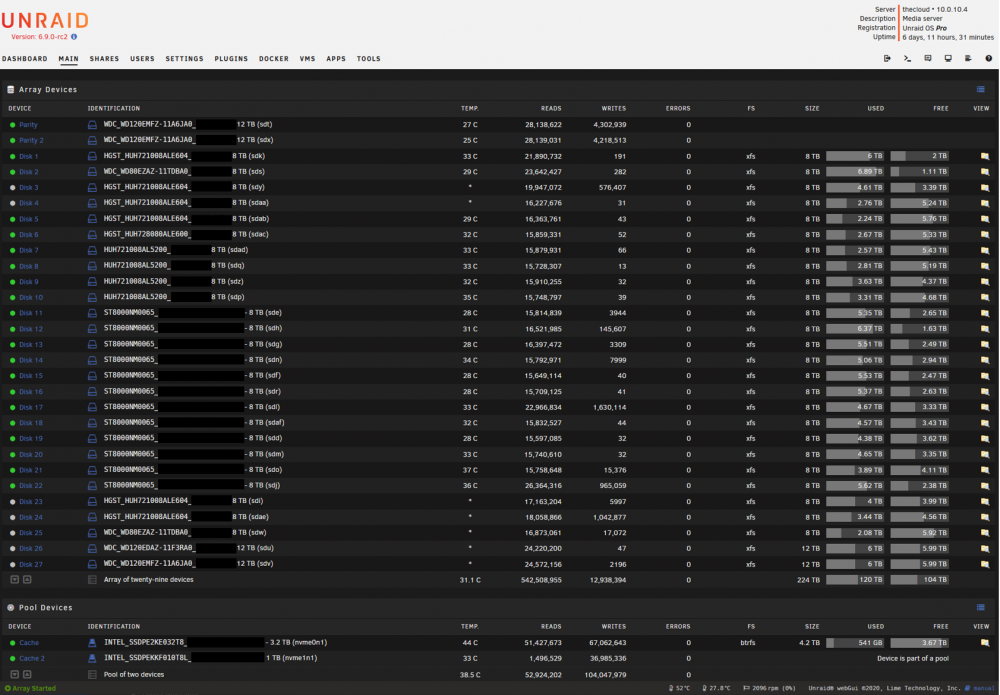Click the drive icon for Disk 3 identification
Screen dimensions: 1000x695
(92, 187)
